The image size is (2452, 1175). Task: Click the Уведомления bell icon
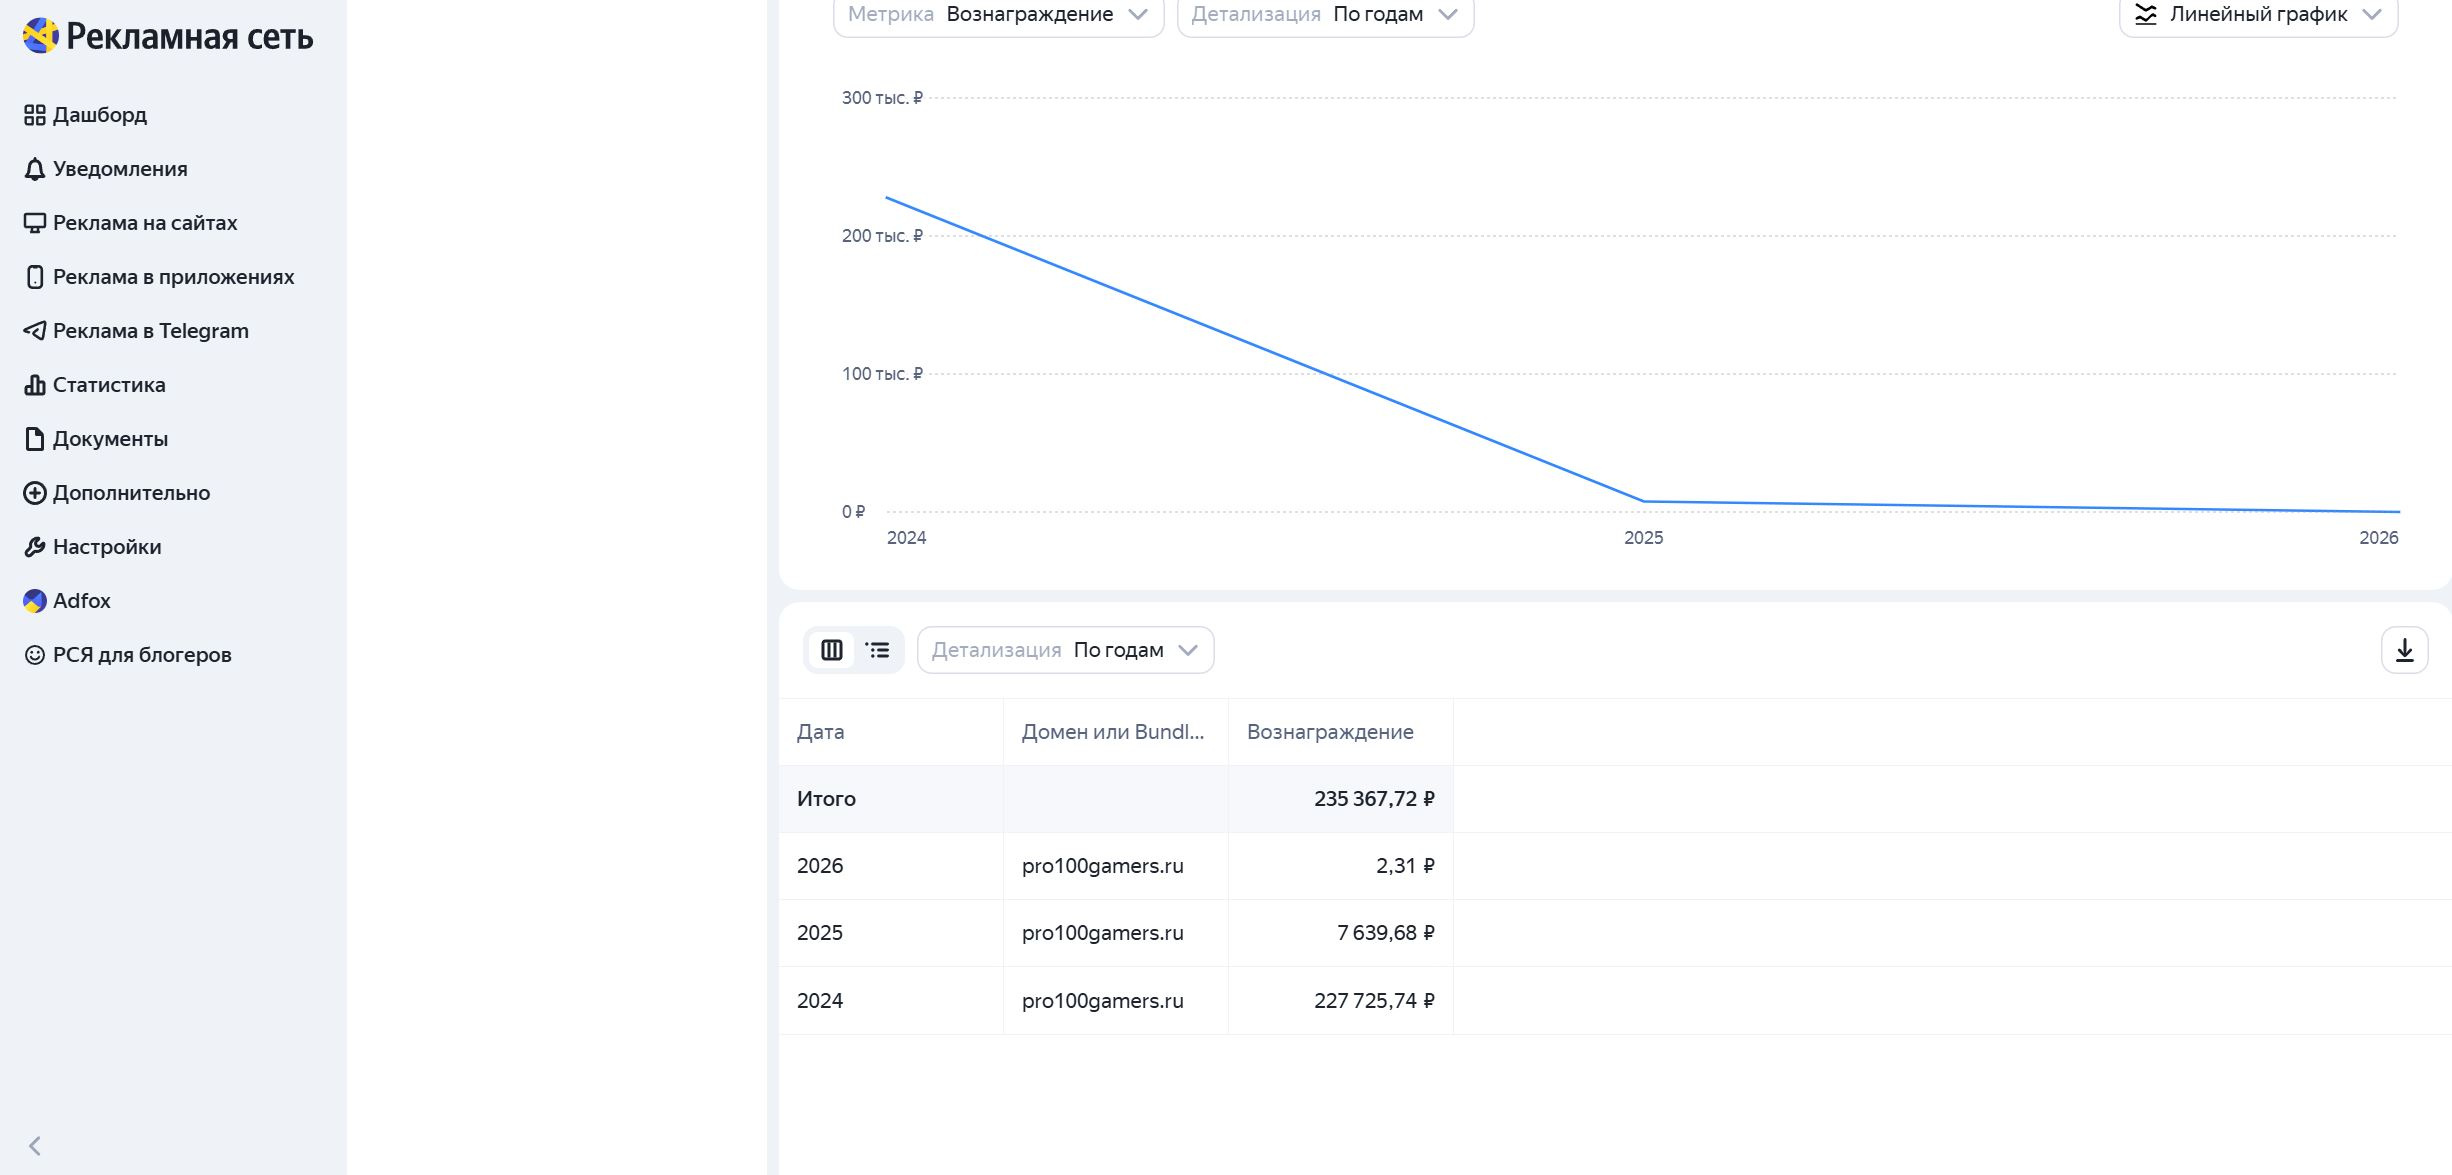pos(35,169)
